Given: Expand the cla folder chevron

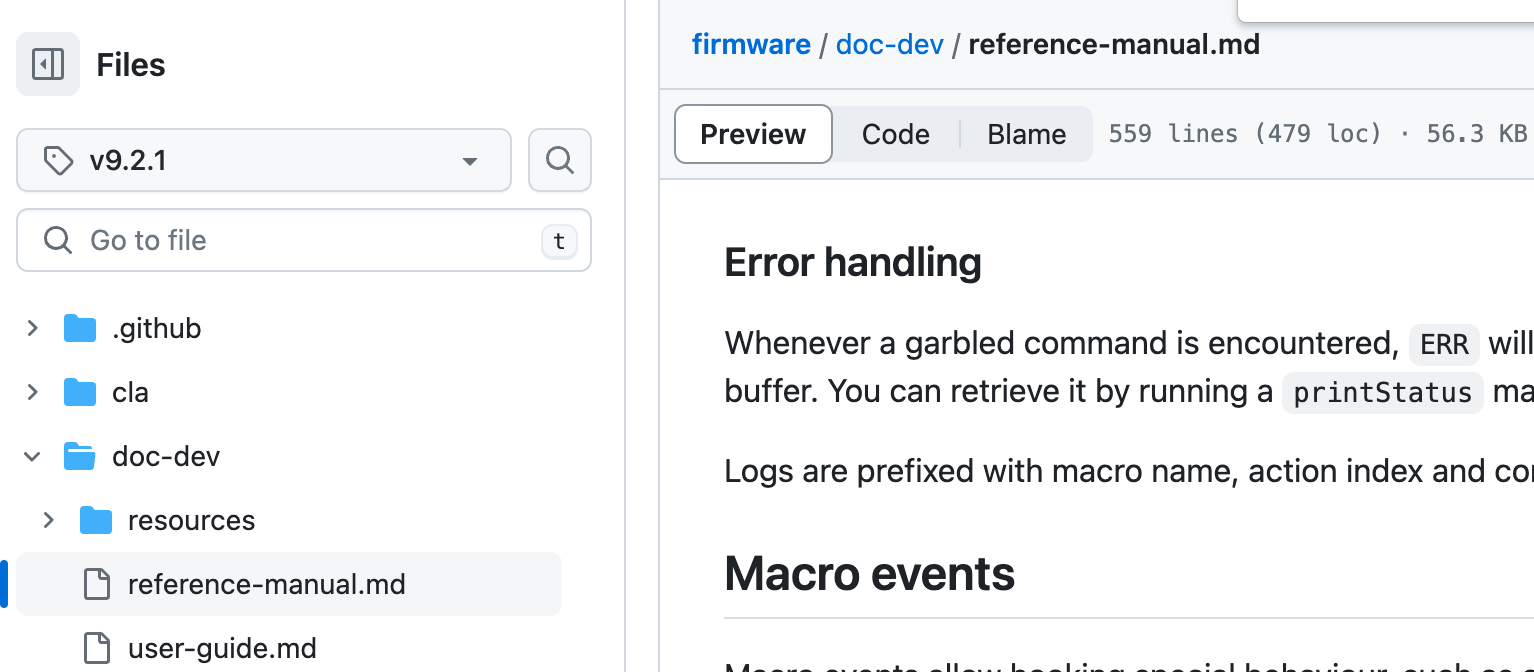Looking at the screenshot, I should [33, 392].
